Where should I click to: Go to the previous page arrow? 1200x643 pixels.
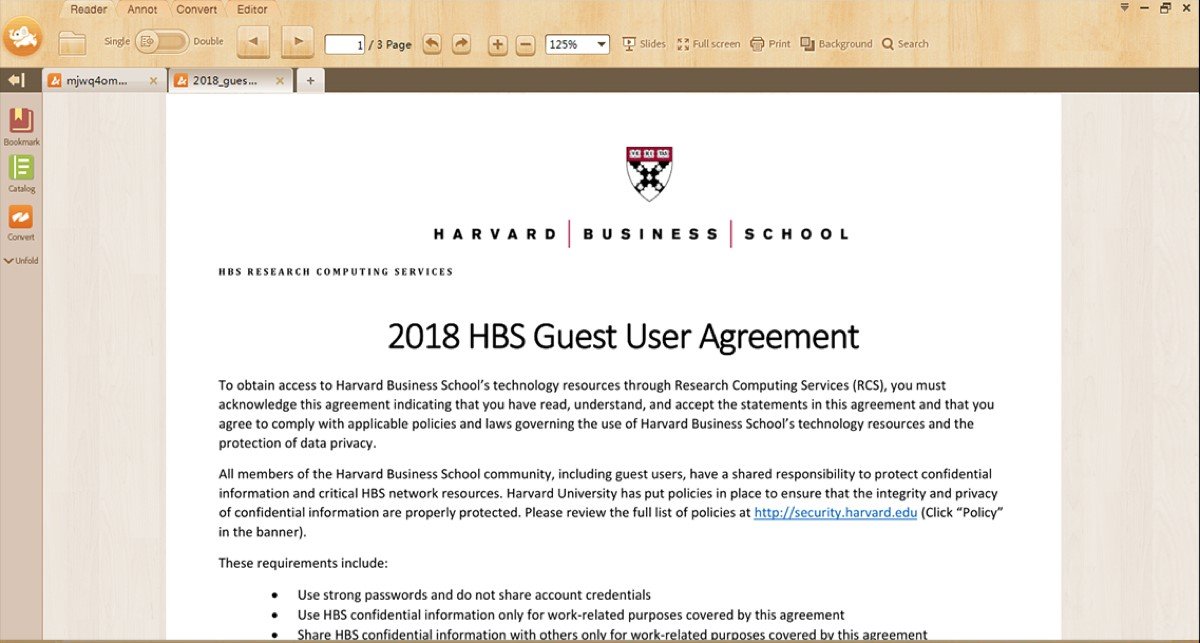point(252,42)
